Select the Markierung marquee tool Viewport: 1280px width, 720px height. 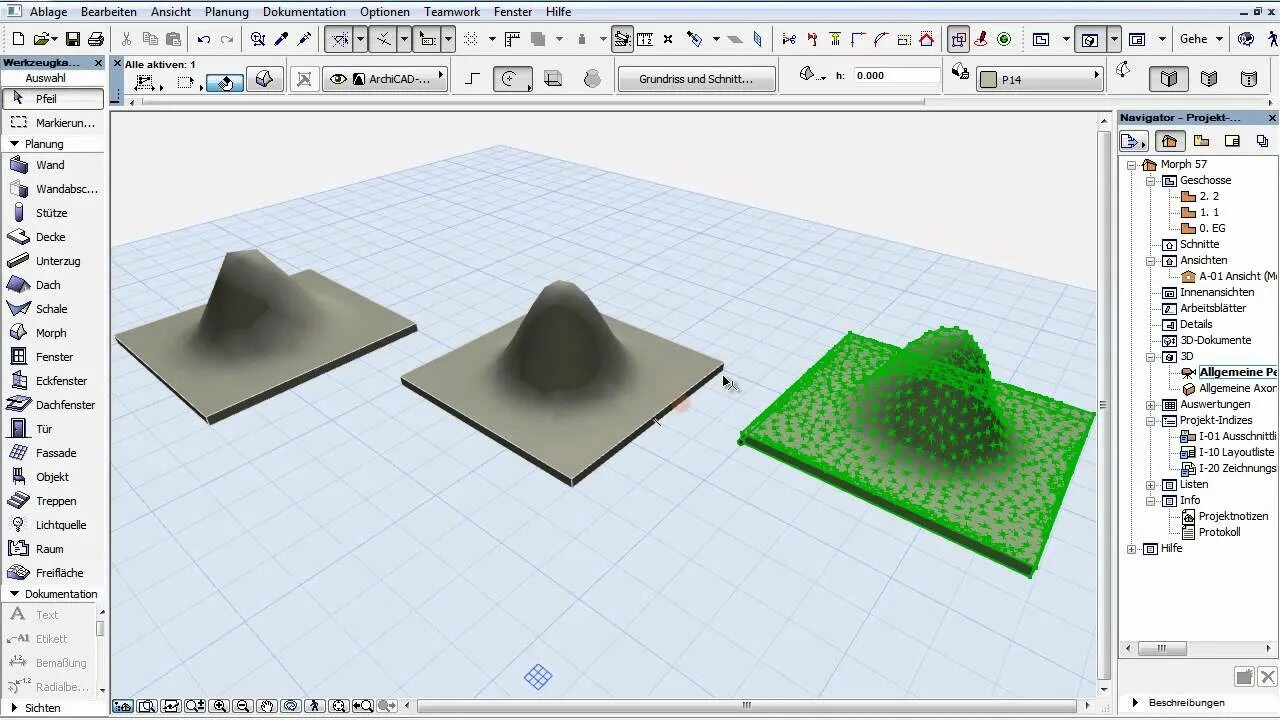[52, 123]
